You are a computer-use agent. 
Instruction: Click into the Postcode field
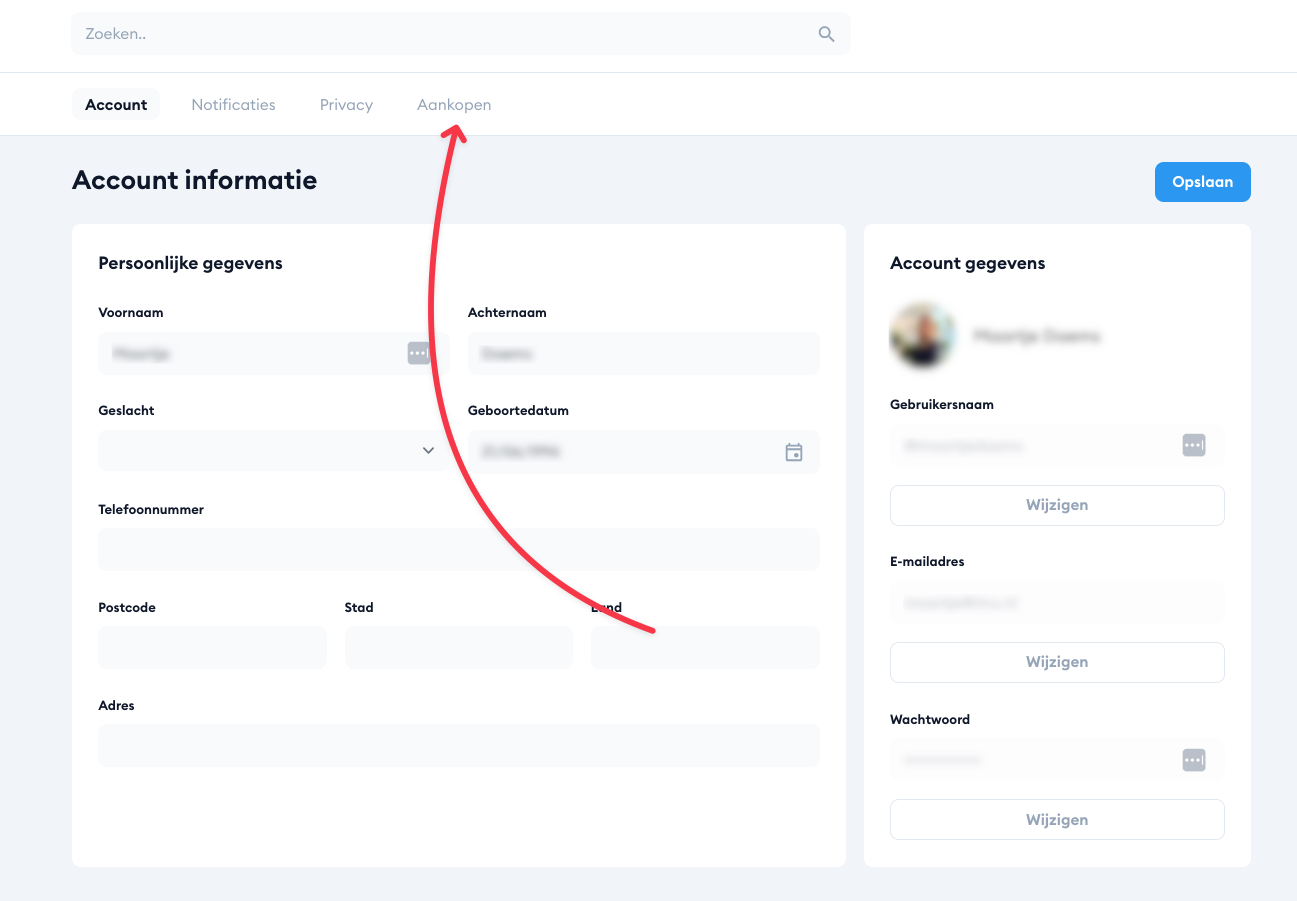pyautogui.click(x=212, y=648)
